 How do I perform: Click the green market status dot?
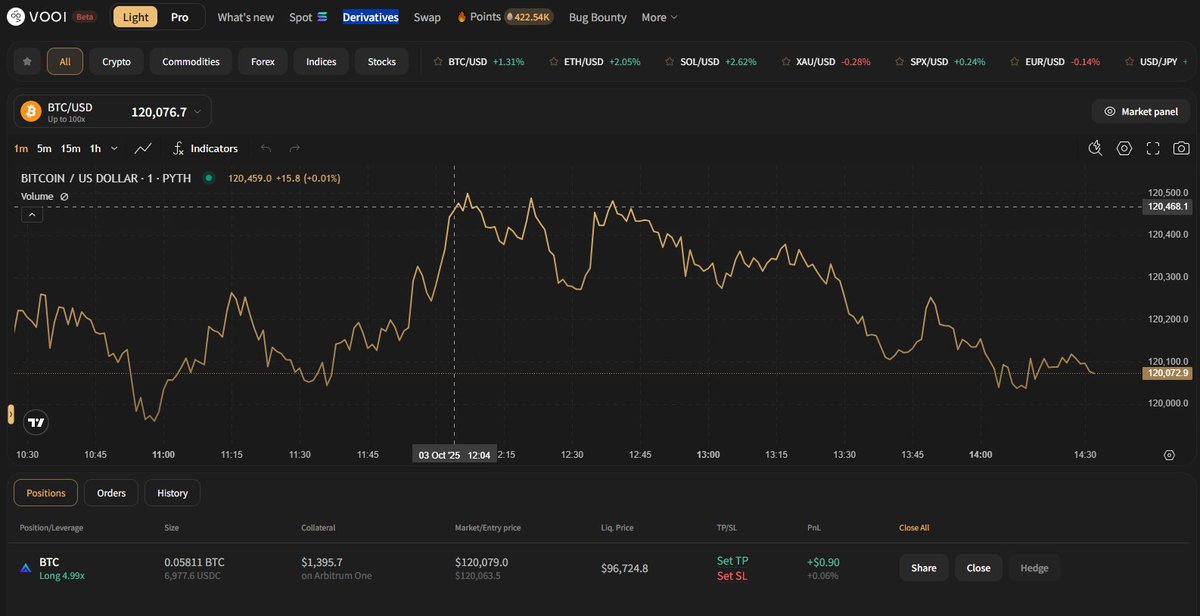pos(208,178)
